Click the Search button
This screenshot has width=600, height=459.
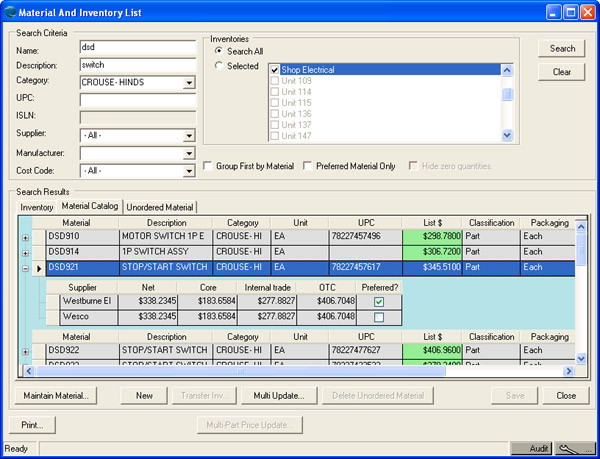[x=562, y=48]
